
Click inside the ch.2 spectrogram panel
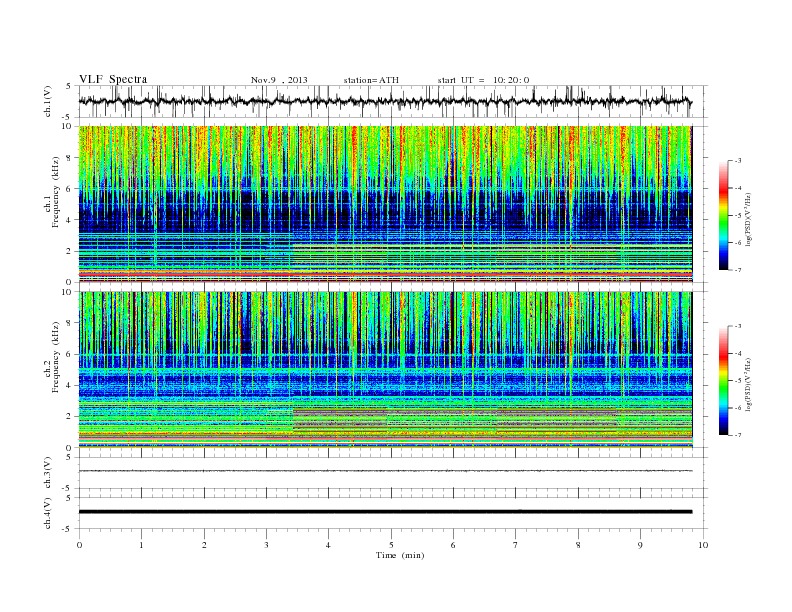tap(385, 369)
